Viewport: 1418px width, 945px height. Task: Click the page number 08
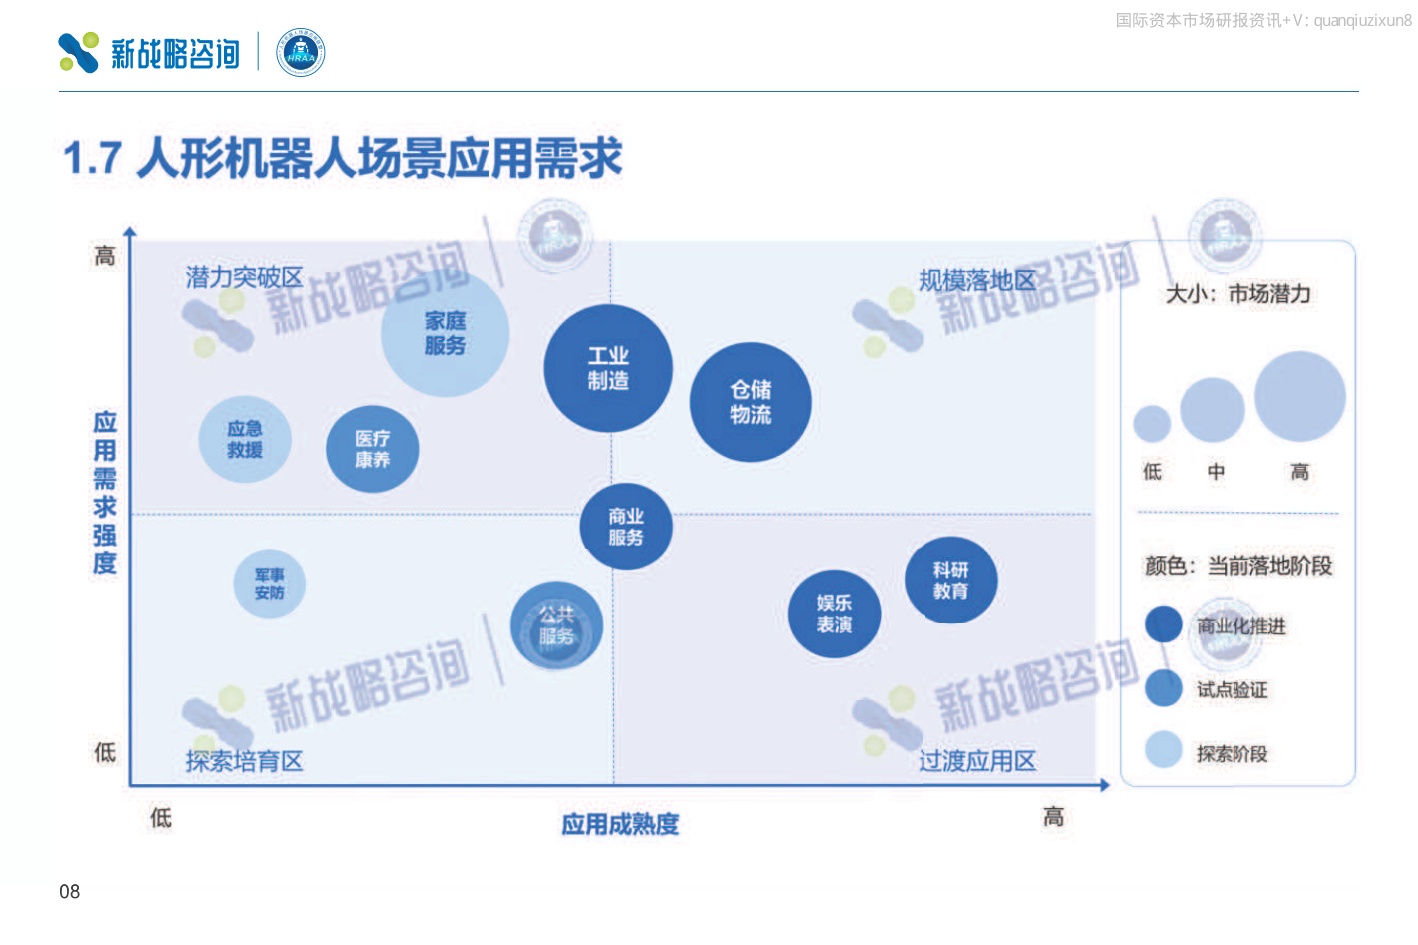pyautogui.click(x=69, y=892)
